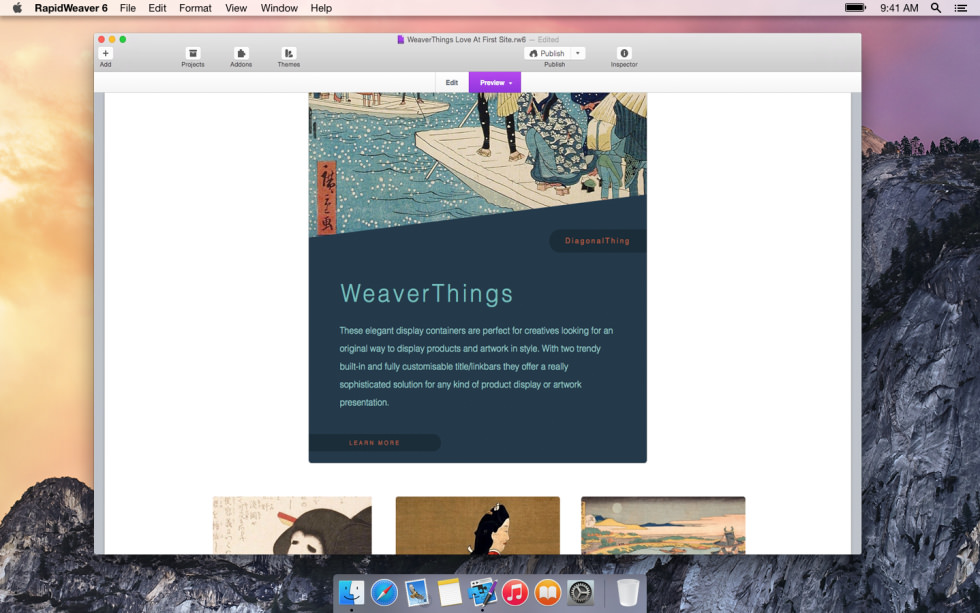The height and width of the screenshot is (613, 980).
Task: Launch iTunes from the Dock
Action: click(515, 592)
